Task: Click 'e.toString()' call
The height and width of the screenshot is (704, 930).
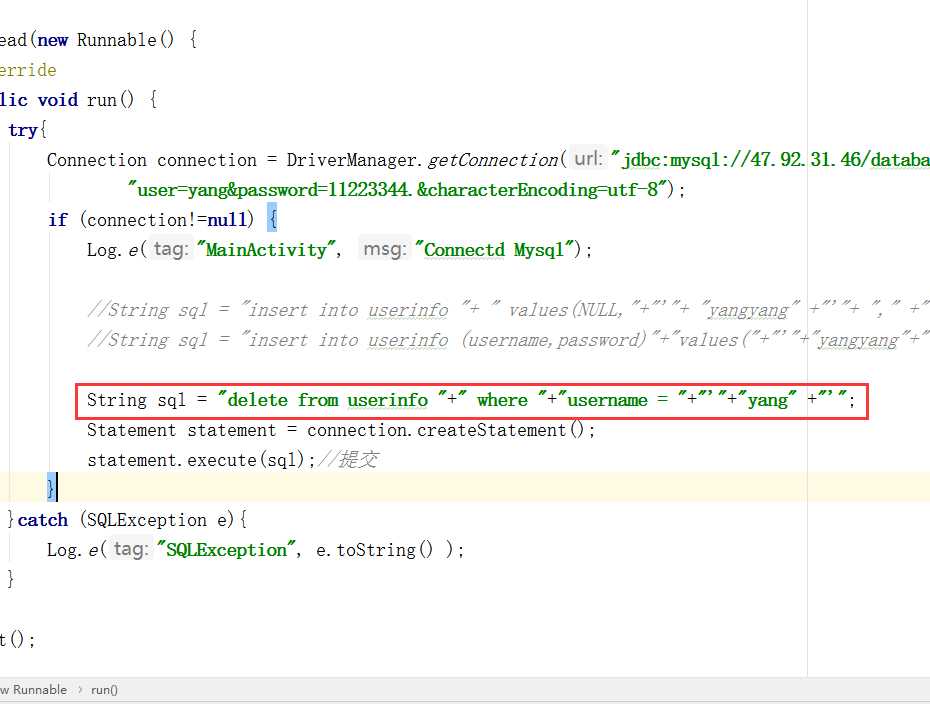Action: 375,550
